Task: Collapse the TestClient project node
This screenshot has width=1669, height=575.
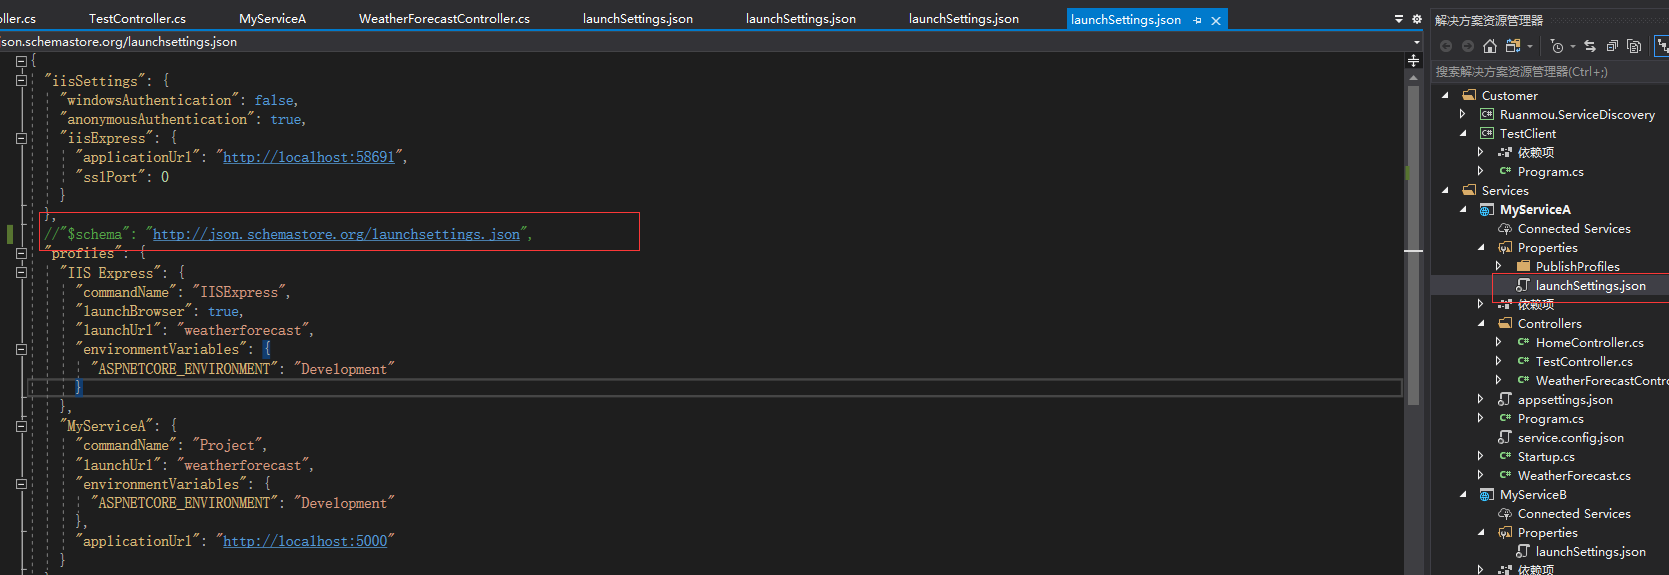Action: (x=1463, y=134)
